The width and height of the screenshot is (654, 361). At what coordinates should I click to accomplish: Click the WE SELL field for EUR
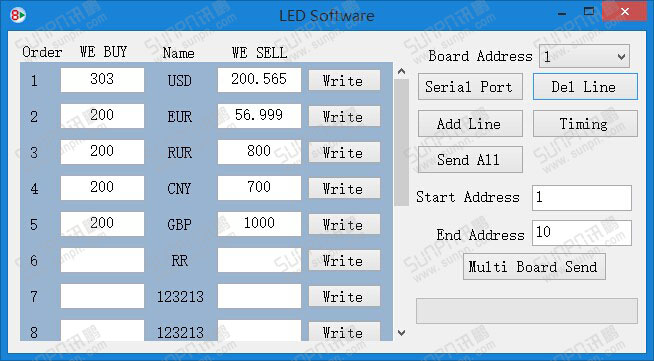click(x=259, y=116)
